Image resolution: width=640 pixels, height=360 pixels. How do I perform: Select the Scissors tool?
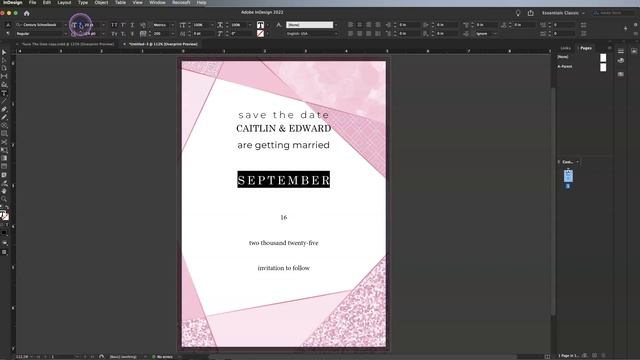(4, 142)
